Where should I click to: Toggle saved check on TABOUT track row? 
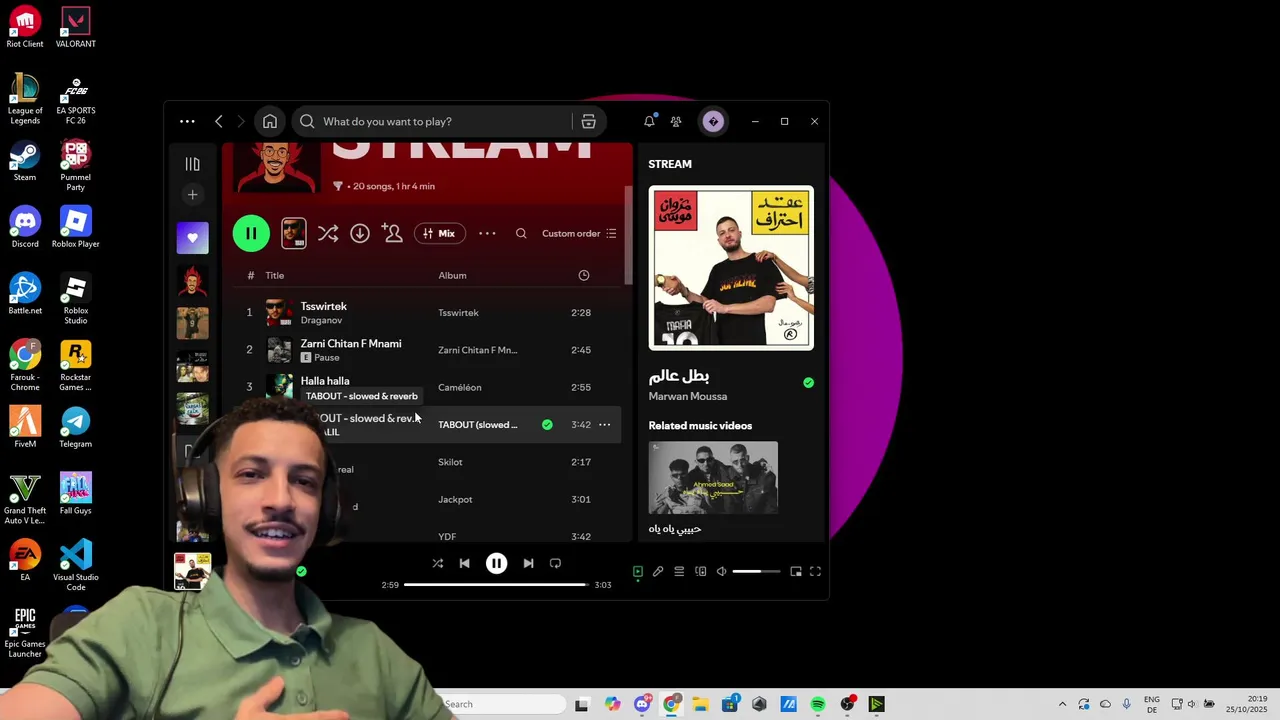pos(547,425)
